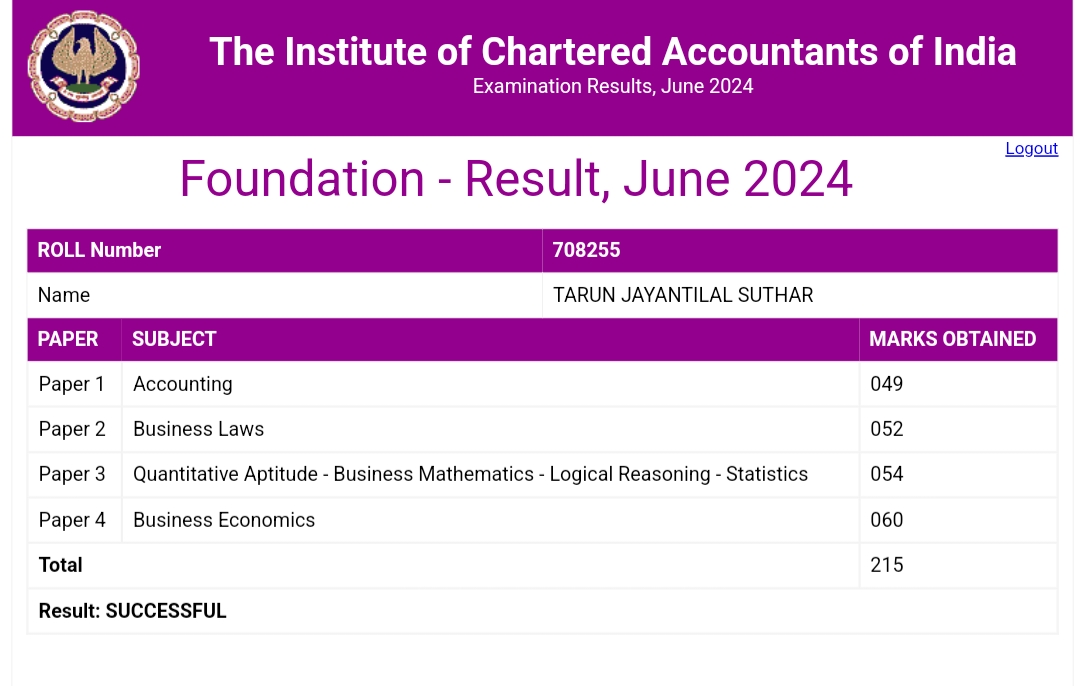Click the Institute of Chartered Accountants title
The width and height of the screenshot is (1080, 686).
612,52
